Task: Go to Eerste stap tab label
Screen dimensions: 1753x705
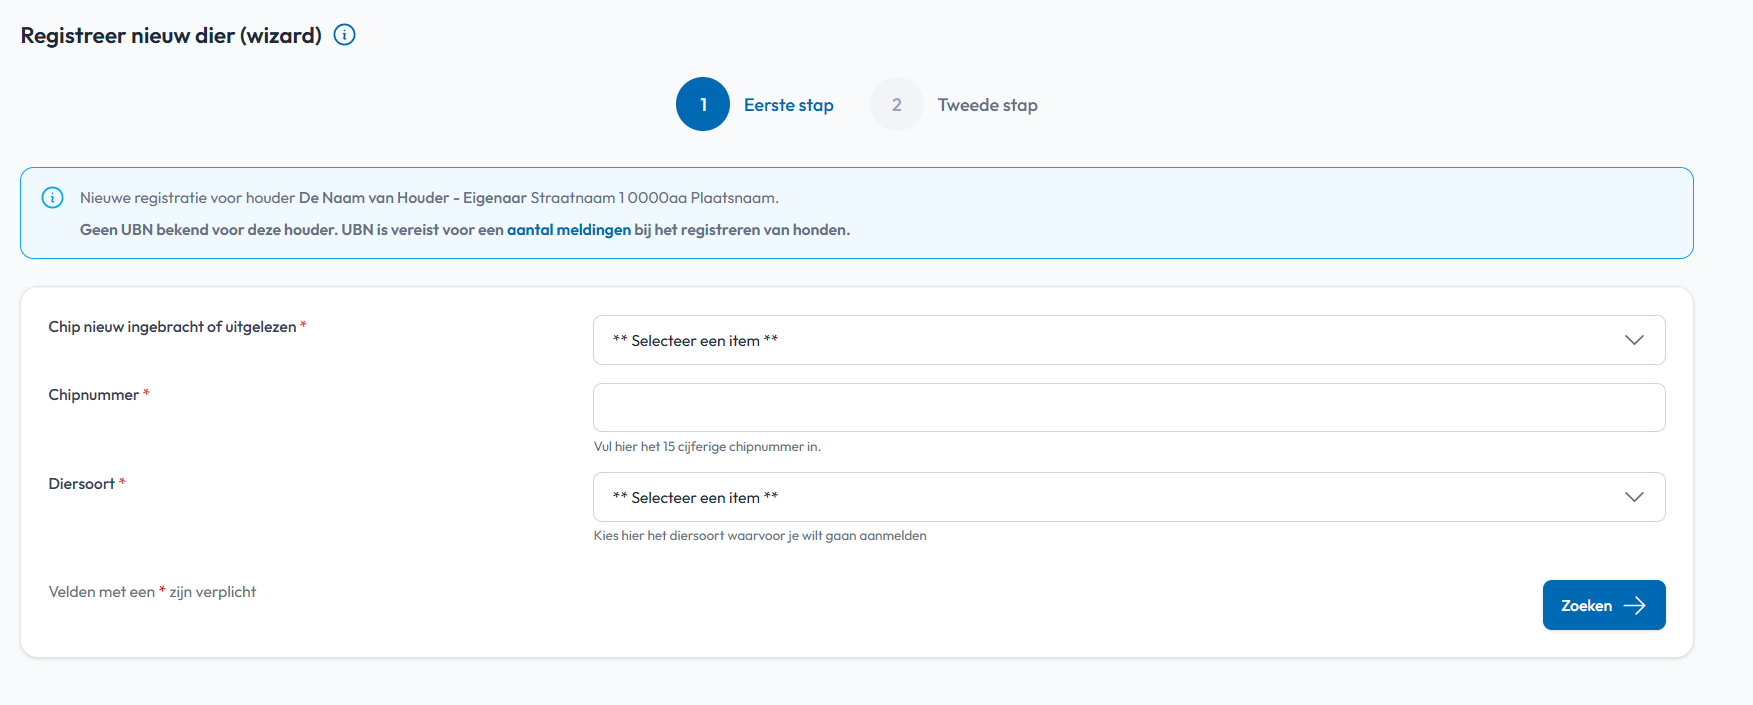Action: [x=788, y=105]
